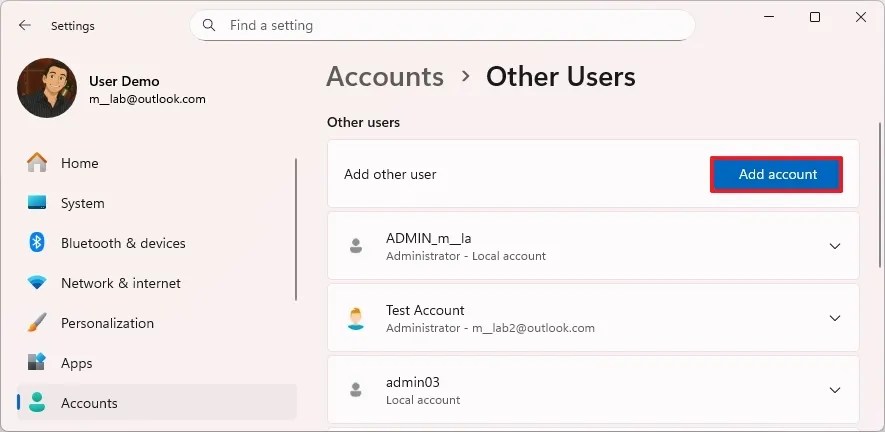The height and width of the screenshot is (432, 885).
Task: Focus the Find a setting search box
Action: 442,25
